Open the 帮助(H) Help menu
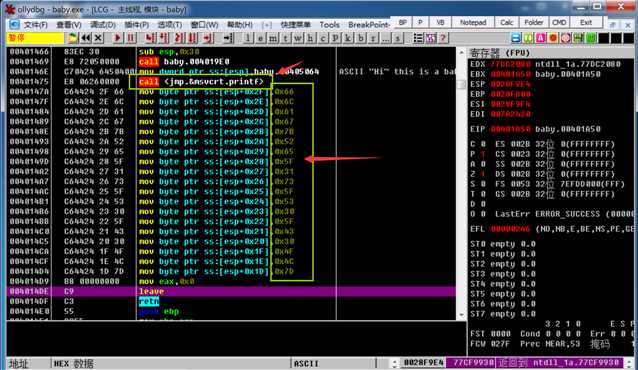The height and width of the screenshot is (370, 638). pos(240,25)
